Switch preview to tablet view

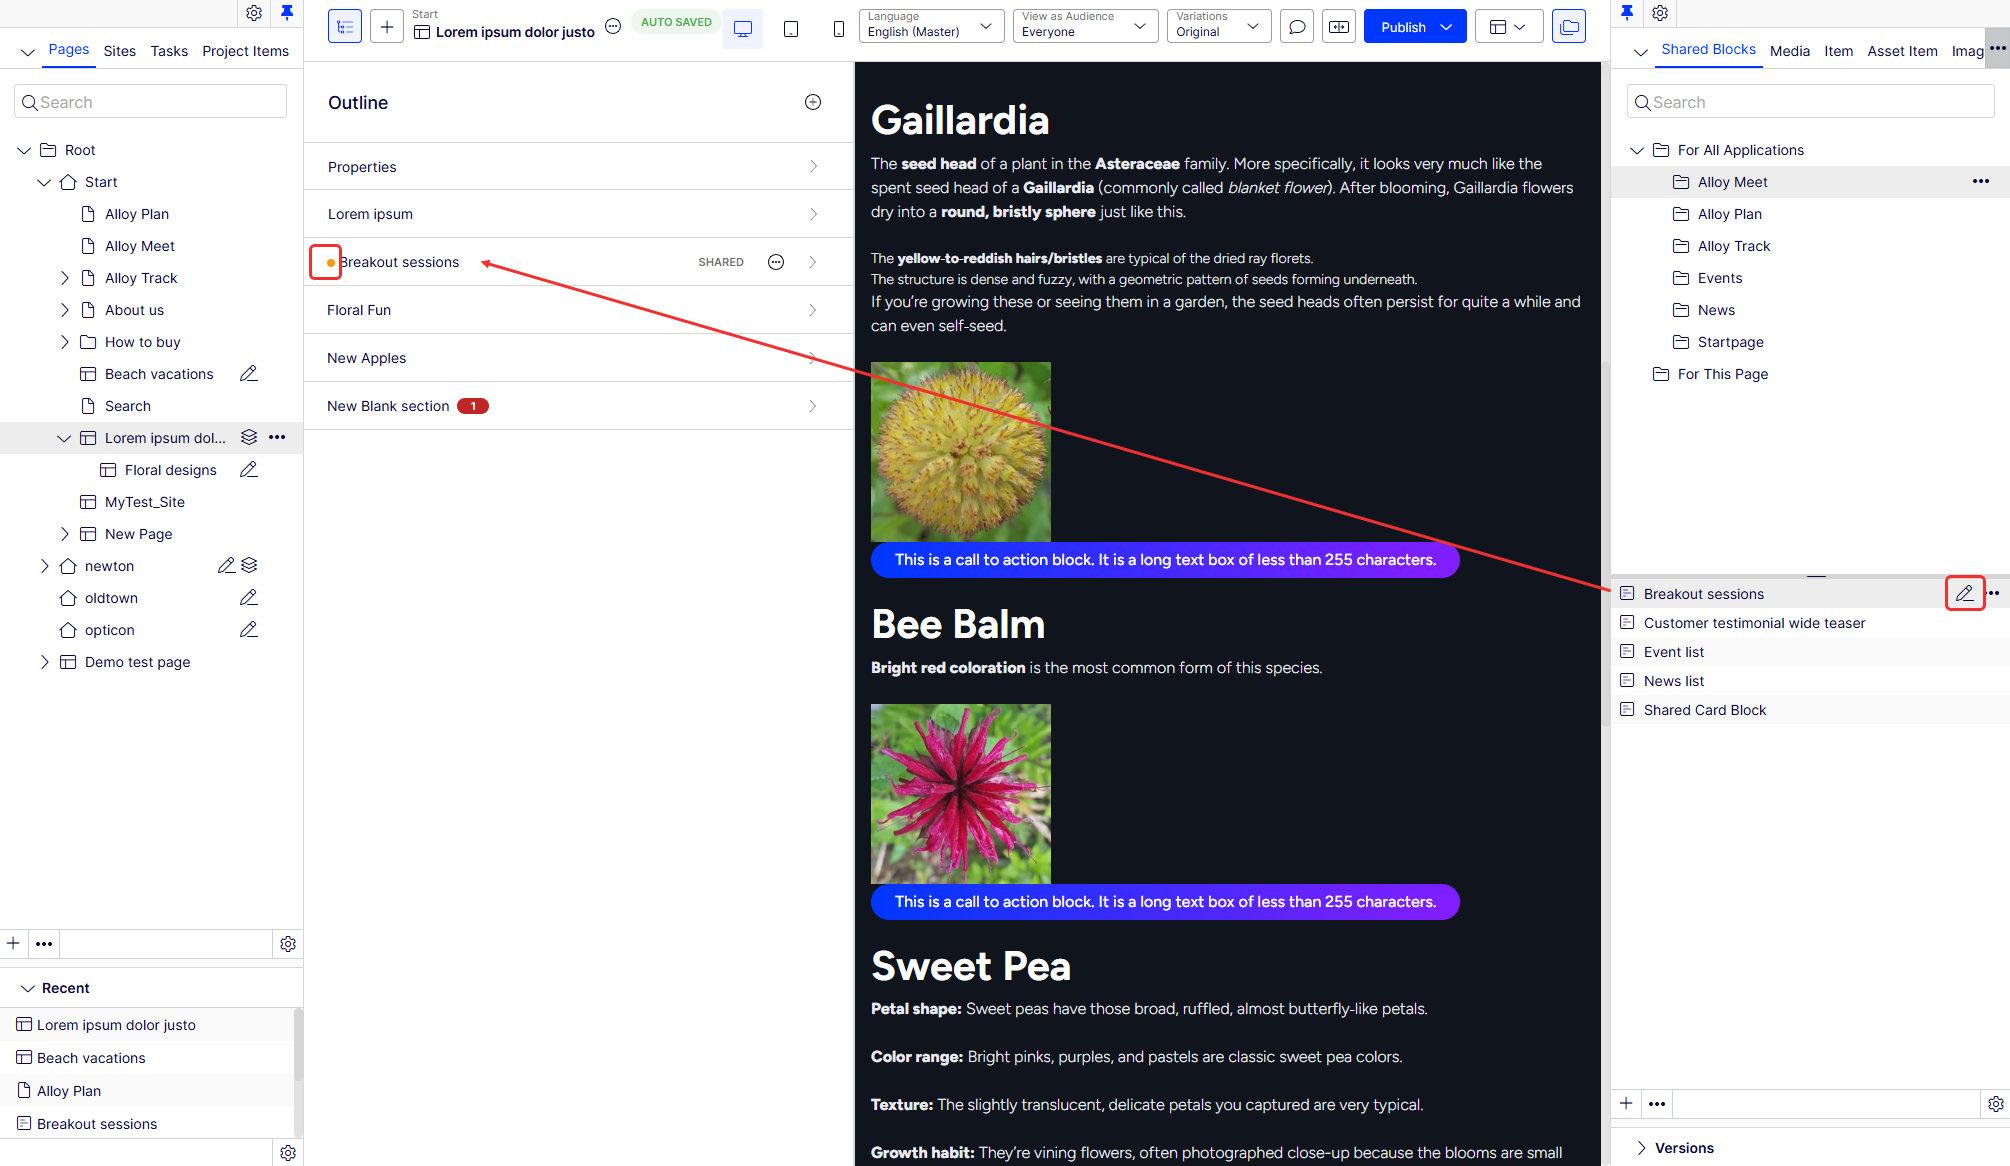click(791, 28)
